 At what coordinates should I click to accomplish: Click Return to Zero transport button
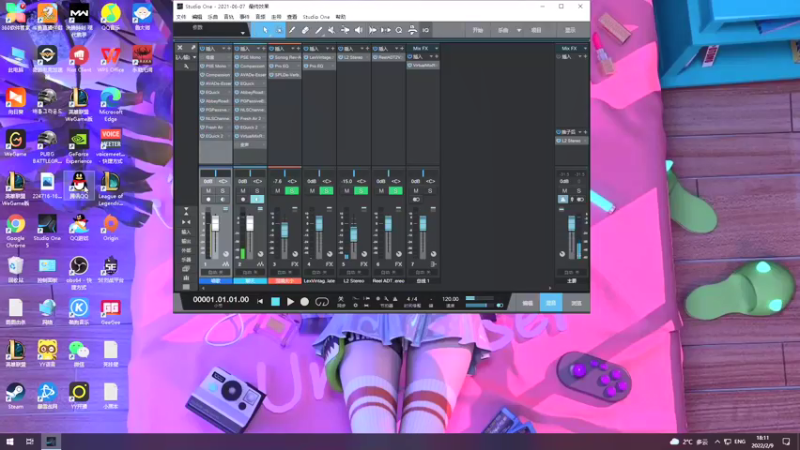click(260, 302)
